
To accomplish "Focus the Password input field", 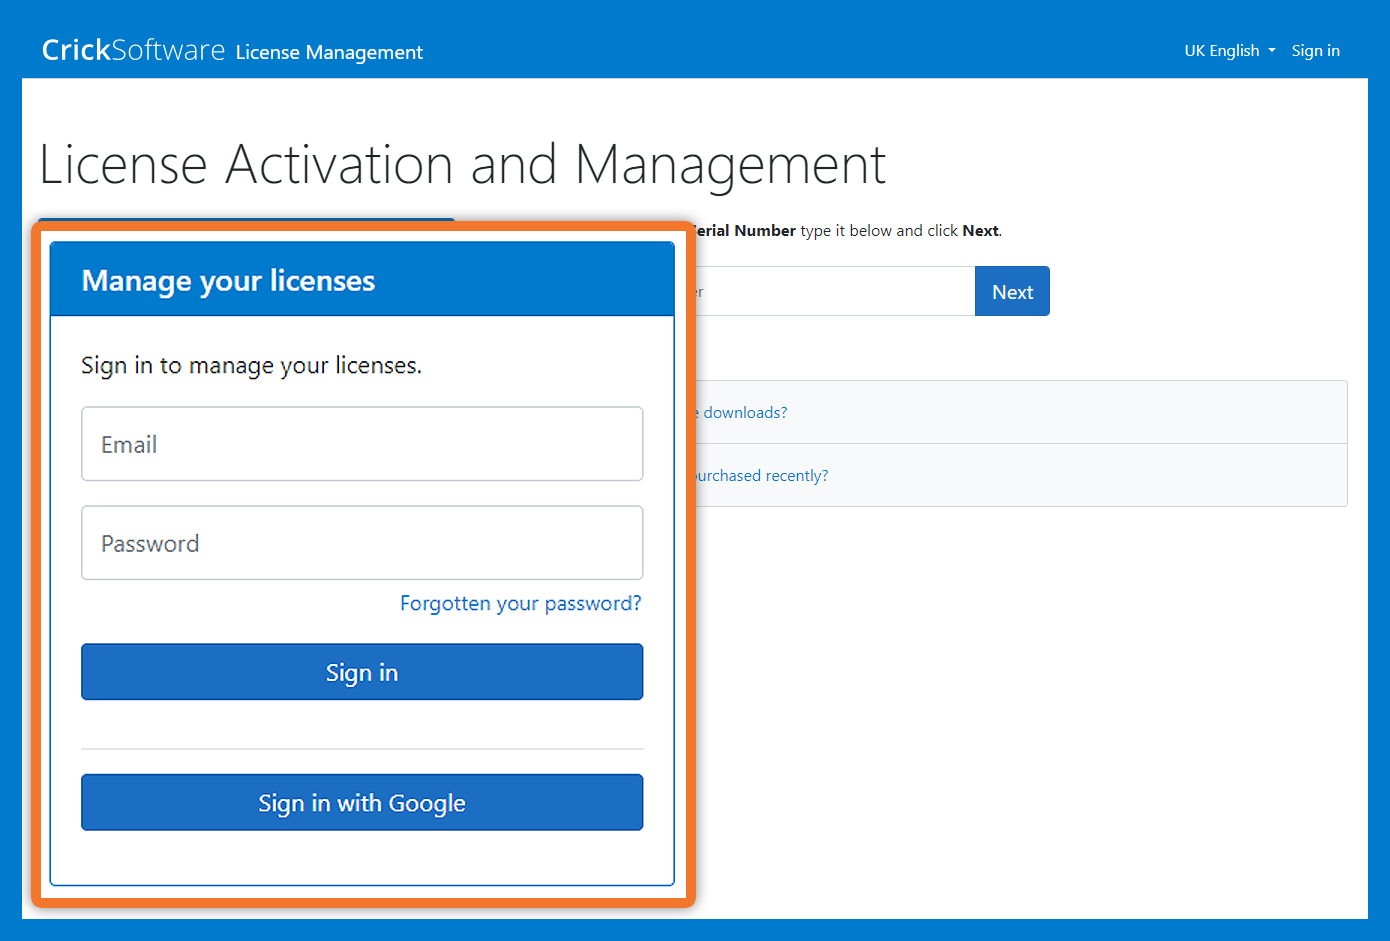I will [x=362, y=543].
